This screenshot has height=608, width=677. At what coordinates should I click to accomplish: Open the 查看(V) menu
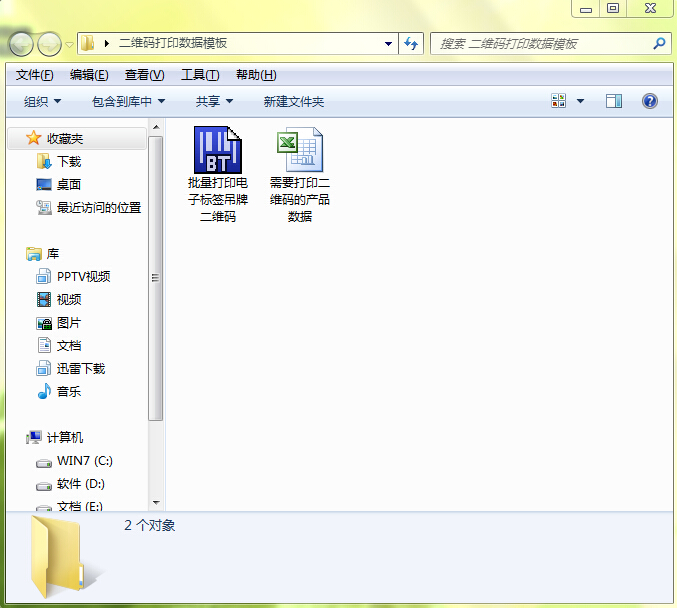click(x=144, y=75)
